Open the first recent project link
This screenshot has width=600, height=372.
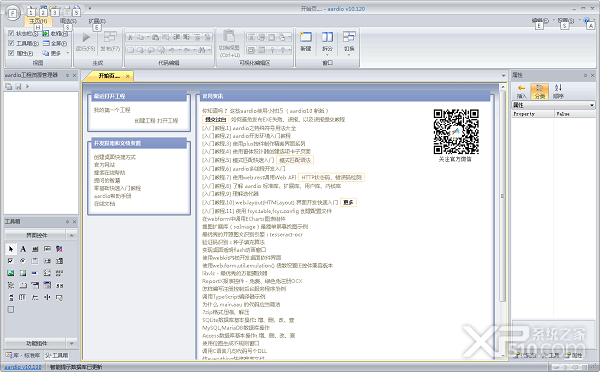point(112,110)
